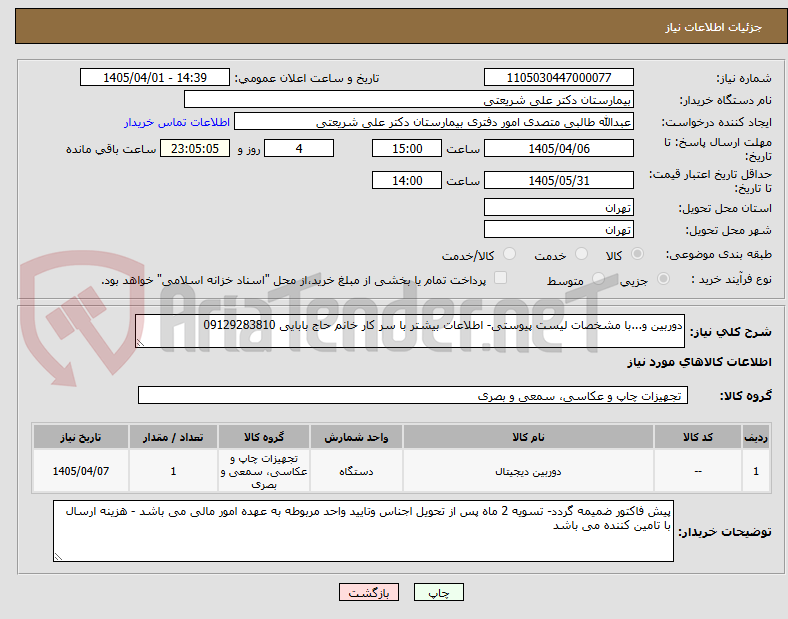Open اطلاعات تماس خریدار link
Image resolution: width=788 pixels, height=619 pixels.
pyautogui.click(x=177, y=122)
